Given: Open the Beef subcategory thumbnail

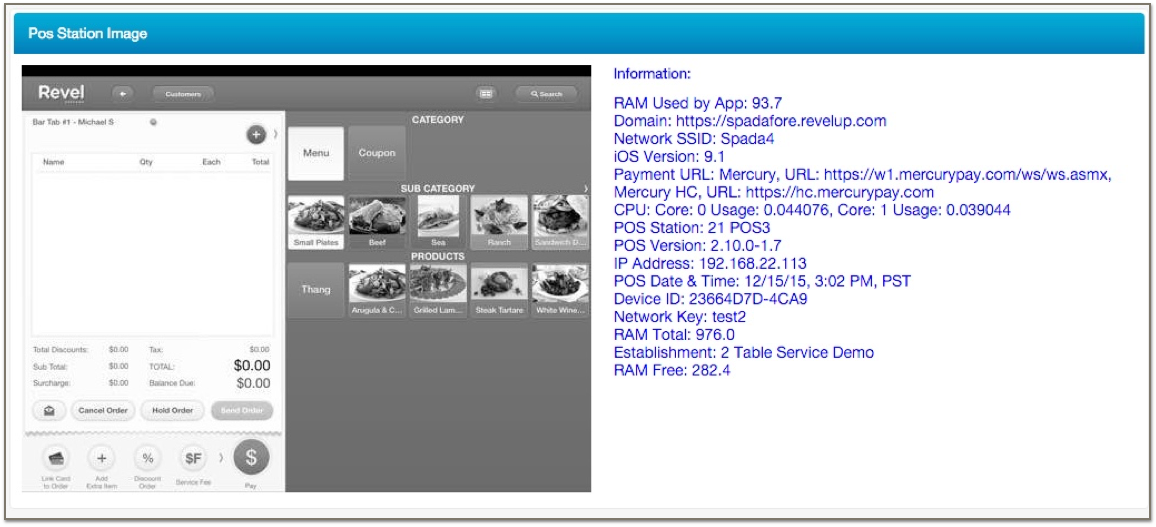Looking at the screenshot, I should pos(377,222).
